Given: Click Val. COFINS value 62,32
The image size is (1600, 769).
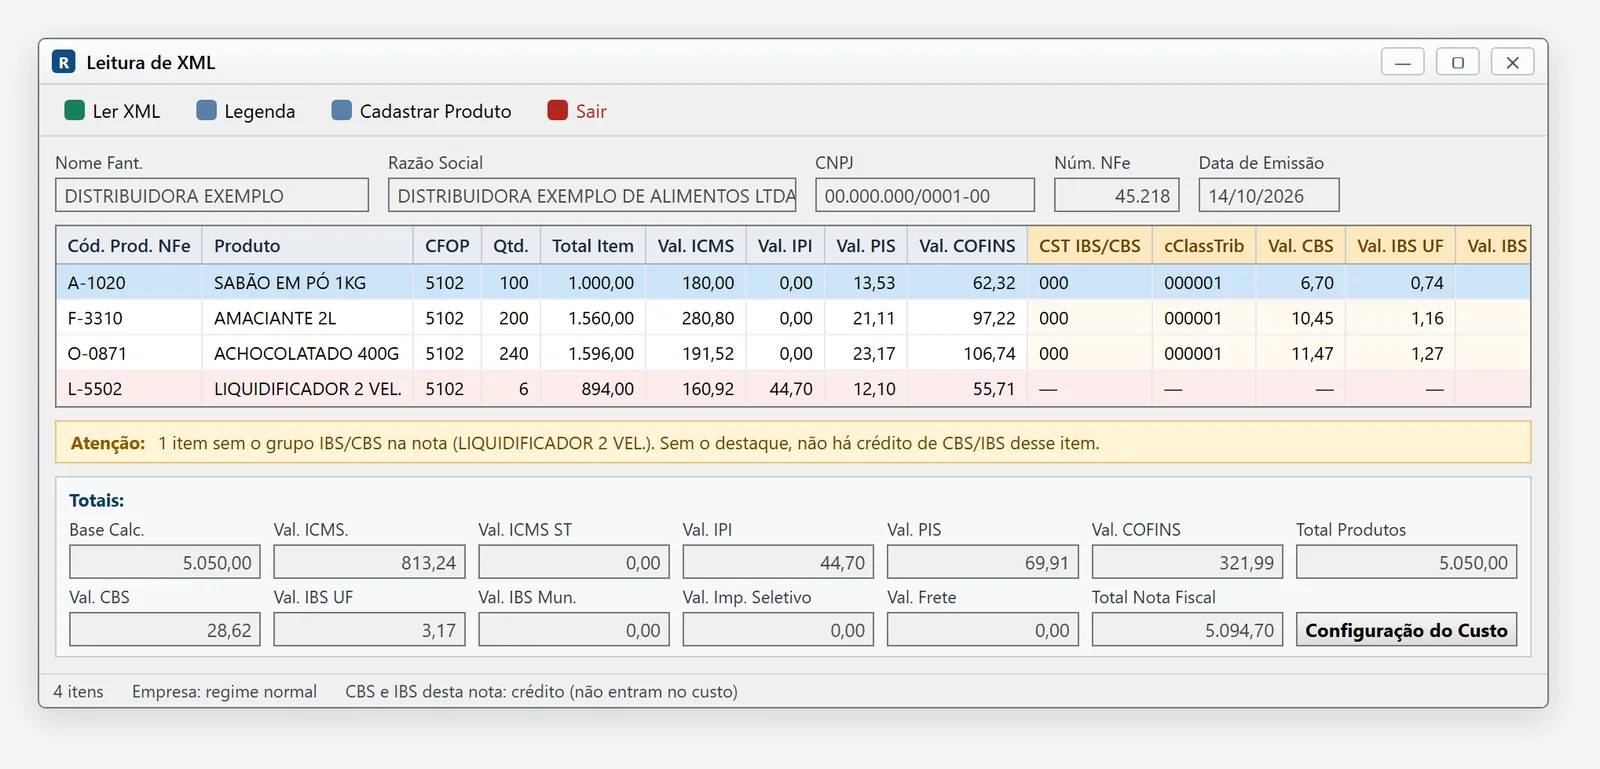Looking at the screenshot, I should coord(994,283).
